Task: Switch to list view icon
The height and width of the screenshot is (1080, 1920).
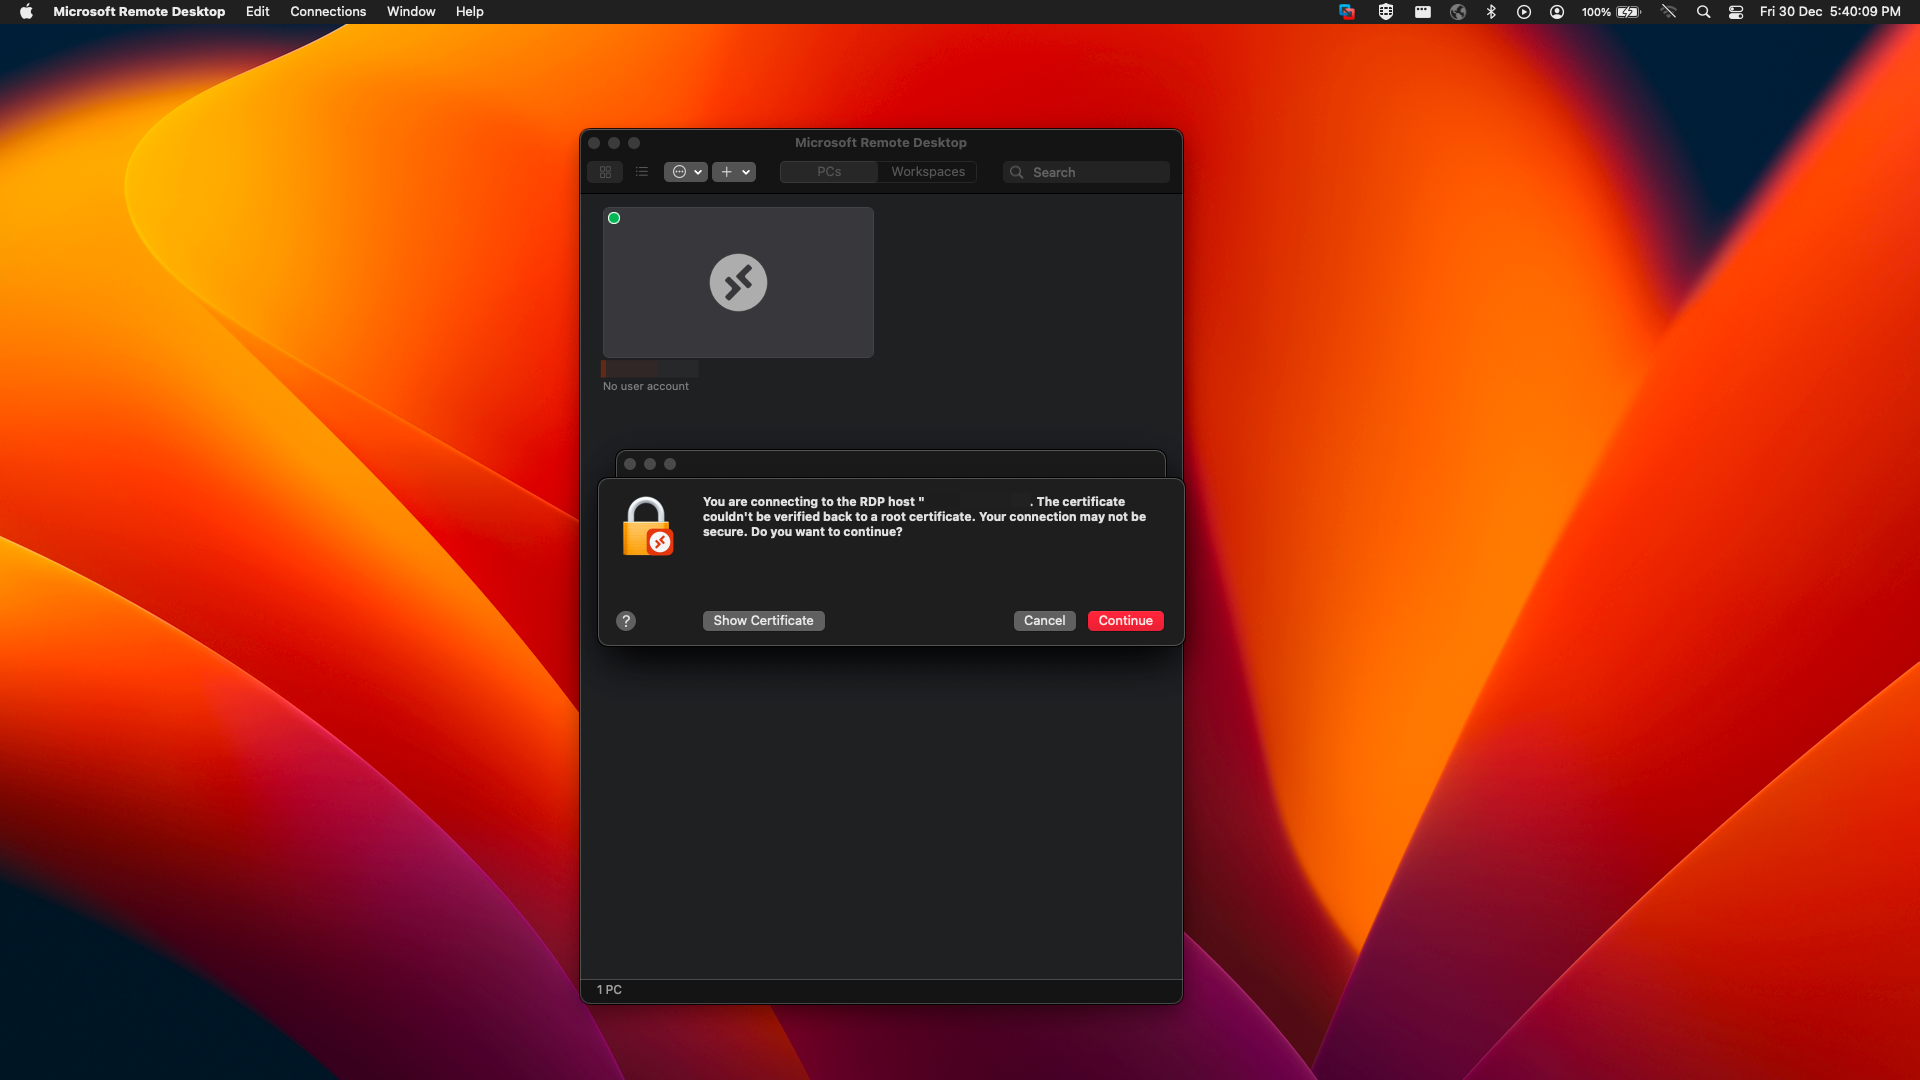Action: [642, 172]
